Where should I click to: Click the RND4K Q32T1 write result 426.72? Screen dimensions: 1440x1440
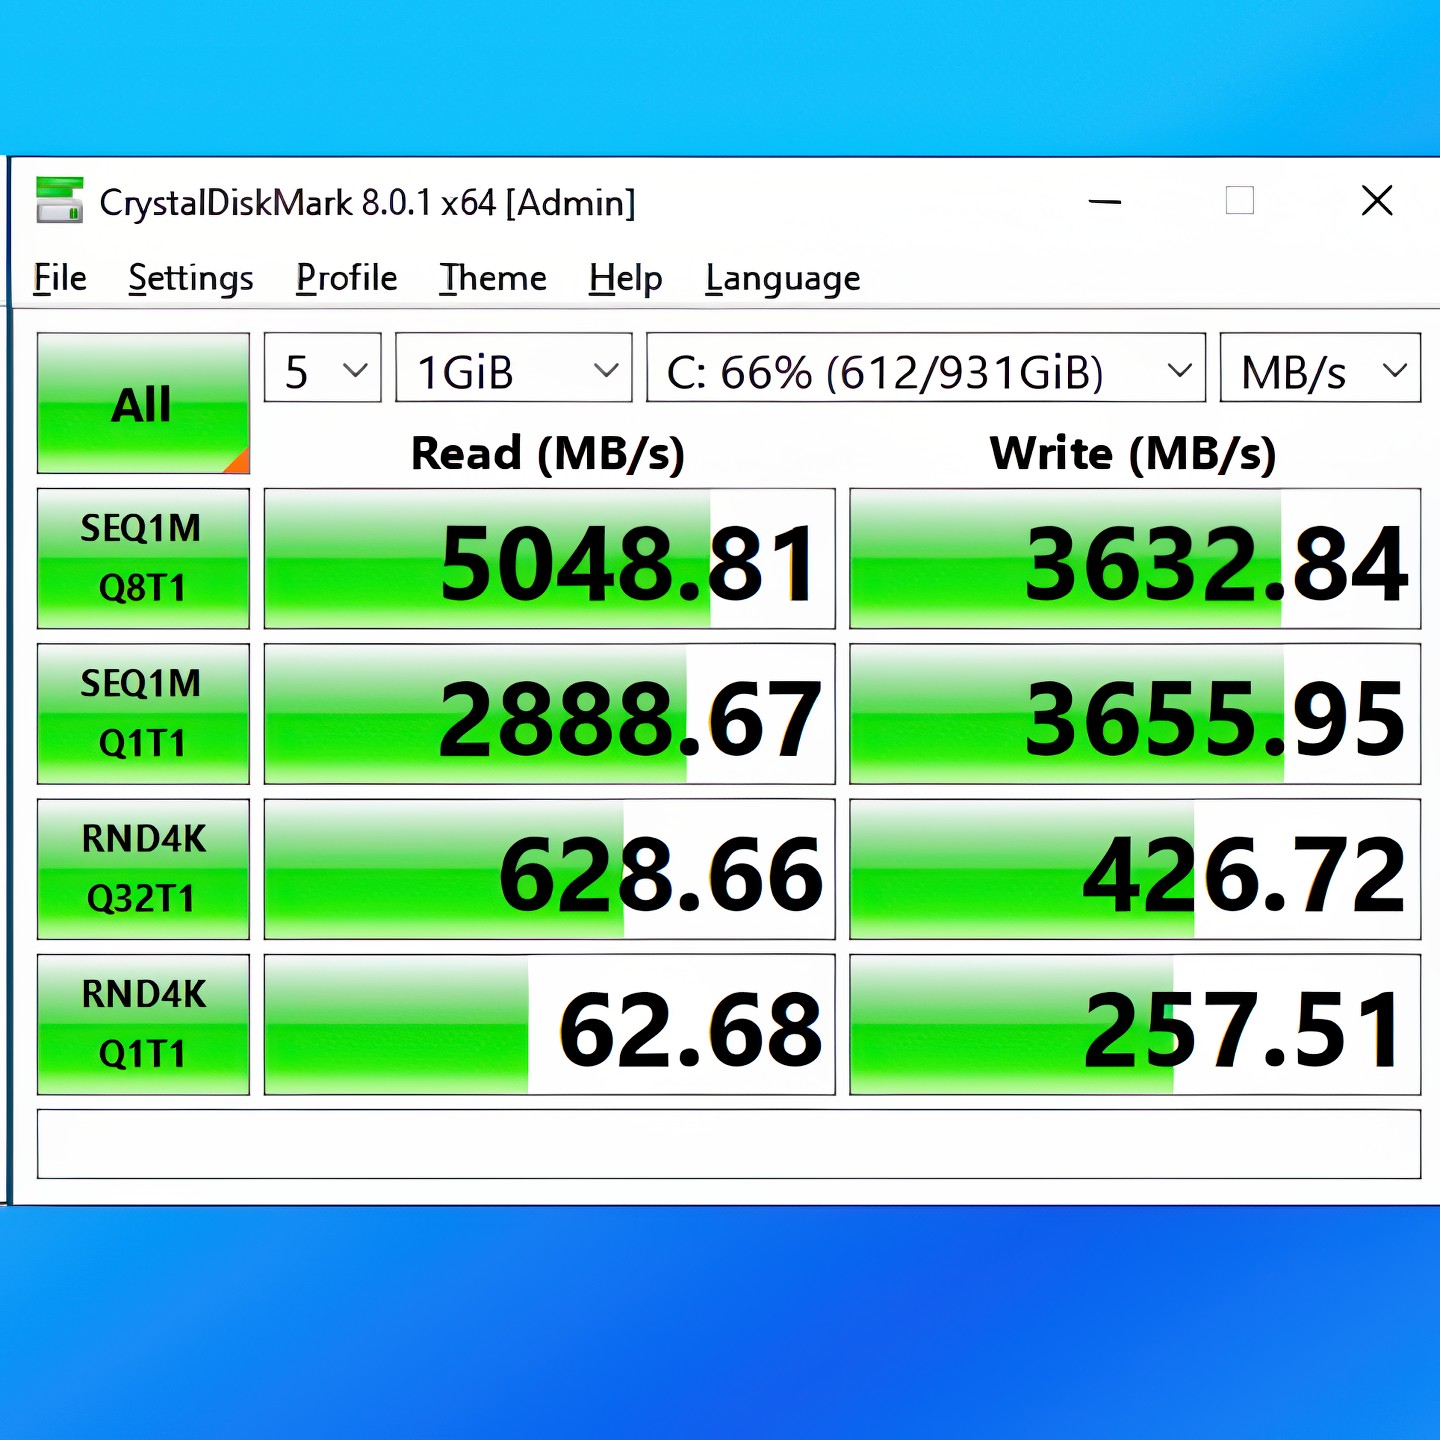pyautogui.click(x=1135, y=869)
